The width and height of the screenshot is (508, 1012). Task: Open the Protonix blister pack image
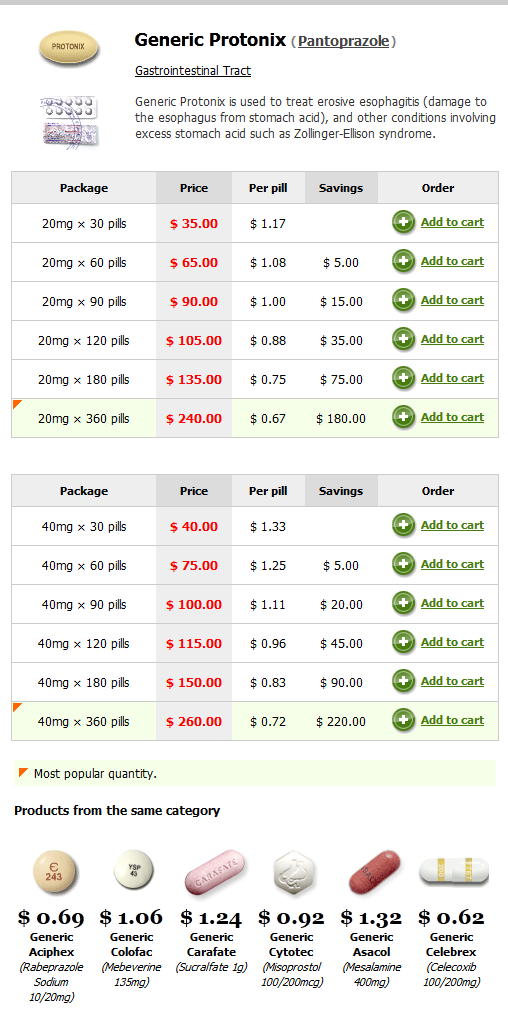click(x=68, y=121)
